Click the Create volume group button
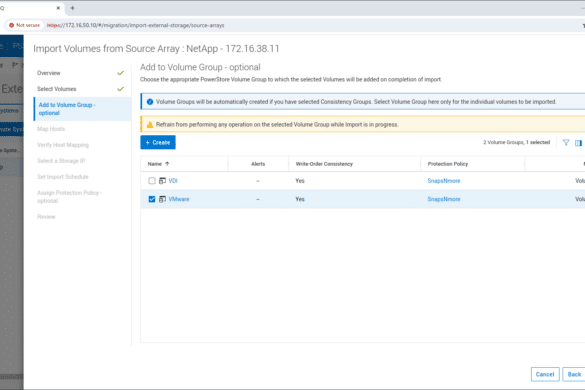 158,143
